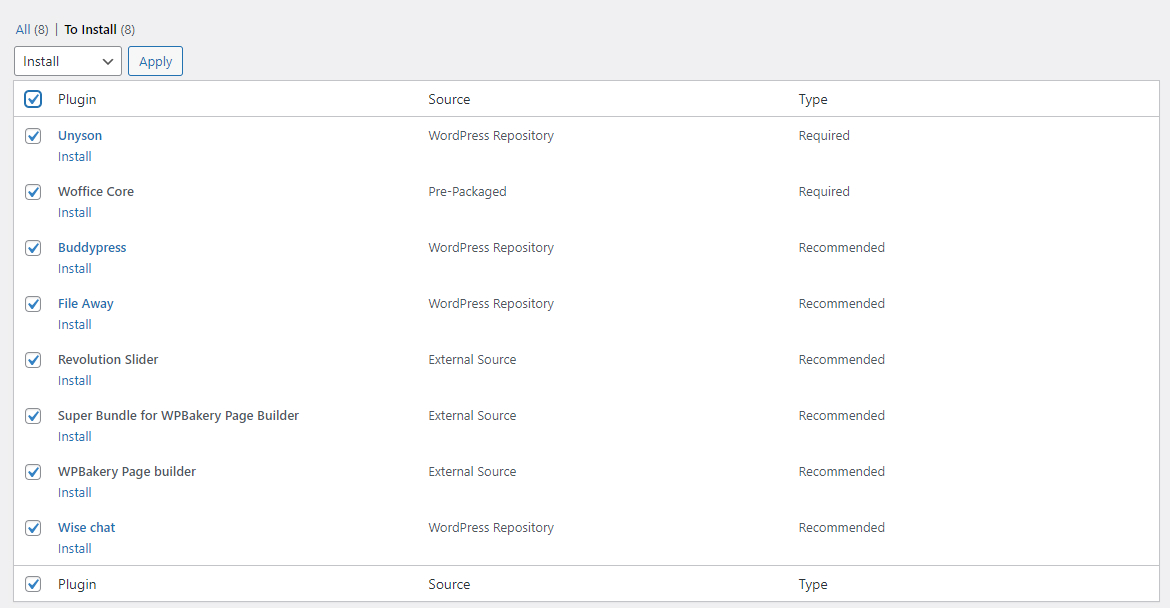Click Install under WPBakery Page builder
Screen dimensions: 1170x608
[x=75, y=492]
